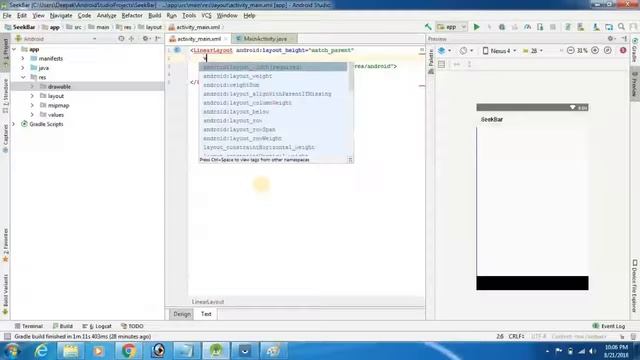640x360 pixels.
Task: Open Google Chrome from the taskbar
Action: [x=128, y=351]
